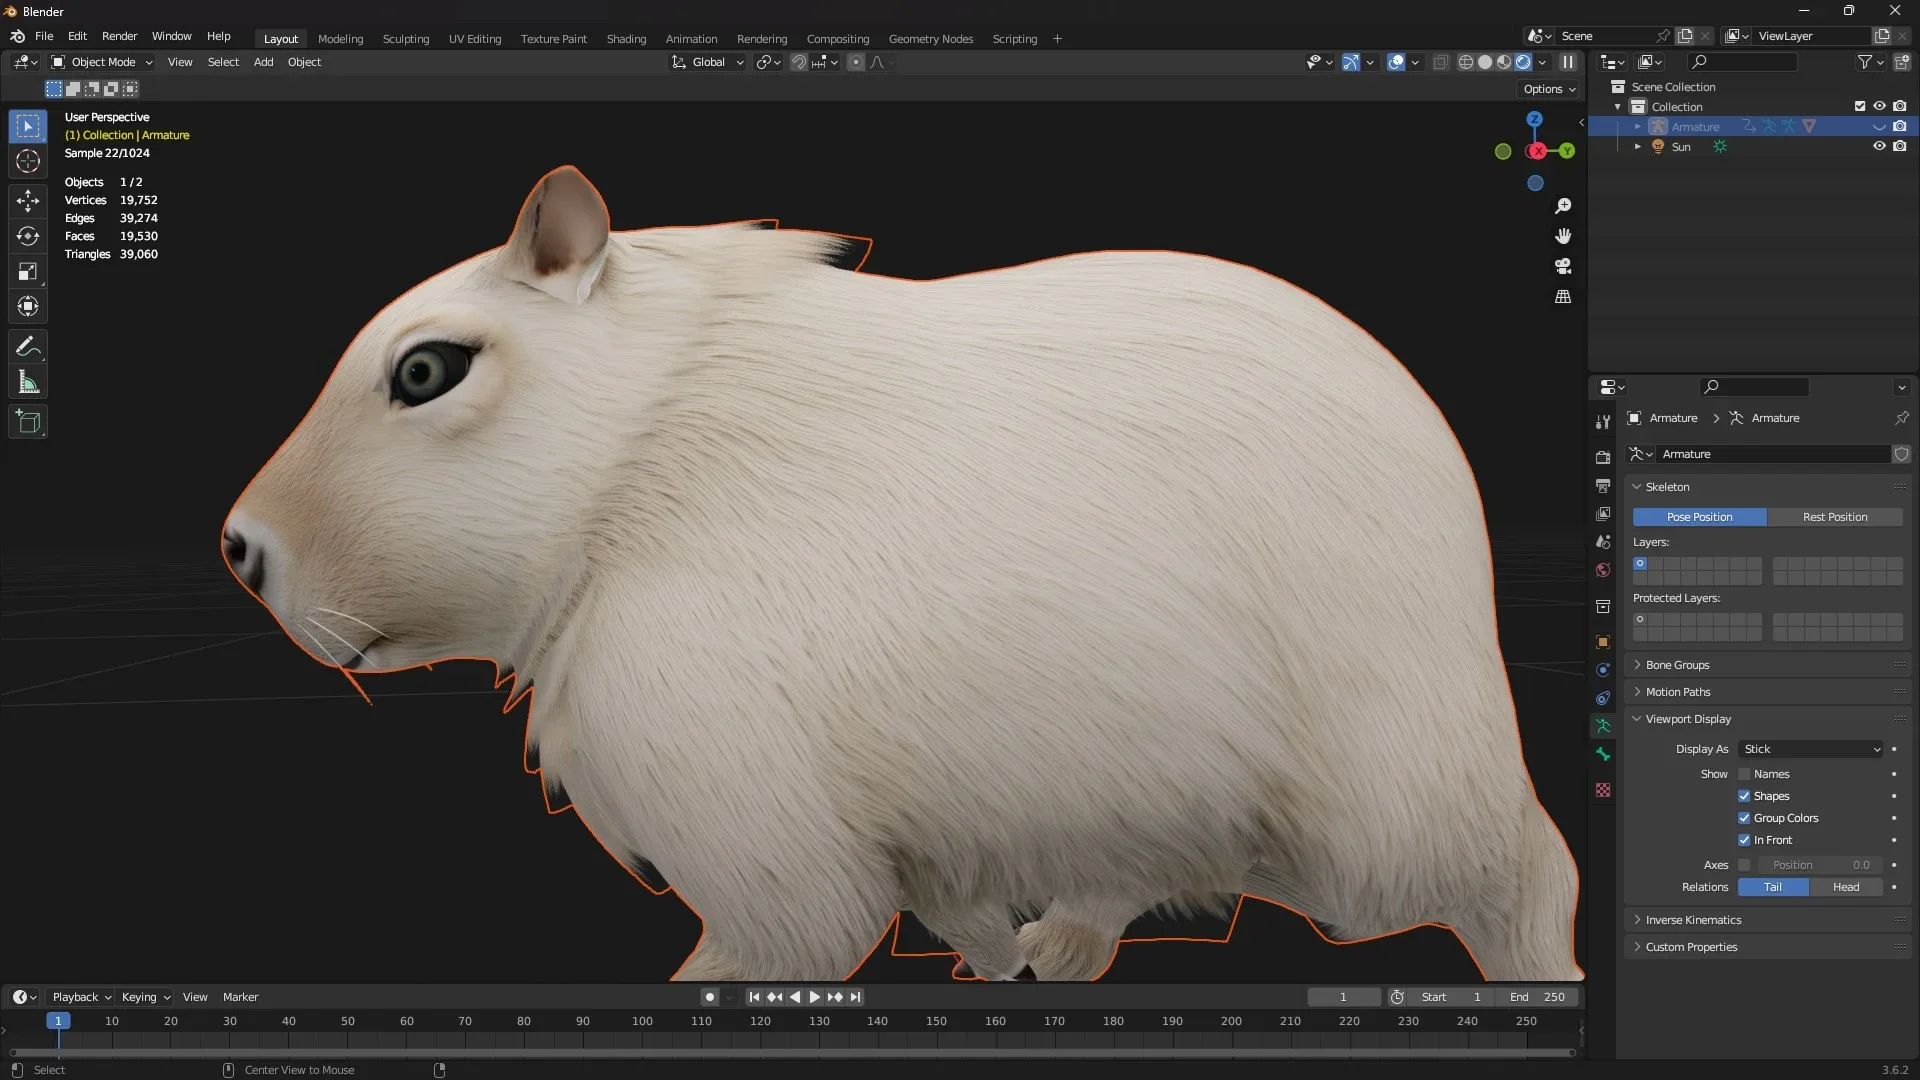The height and width of the screenshot is (1080, 1920).
Task: Switch to Solid viewport shading
Action: 1485,61
